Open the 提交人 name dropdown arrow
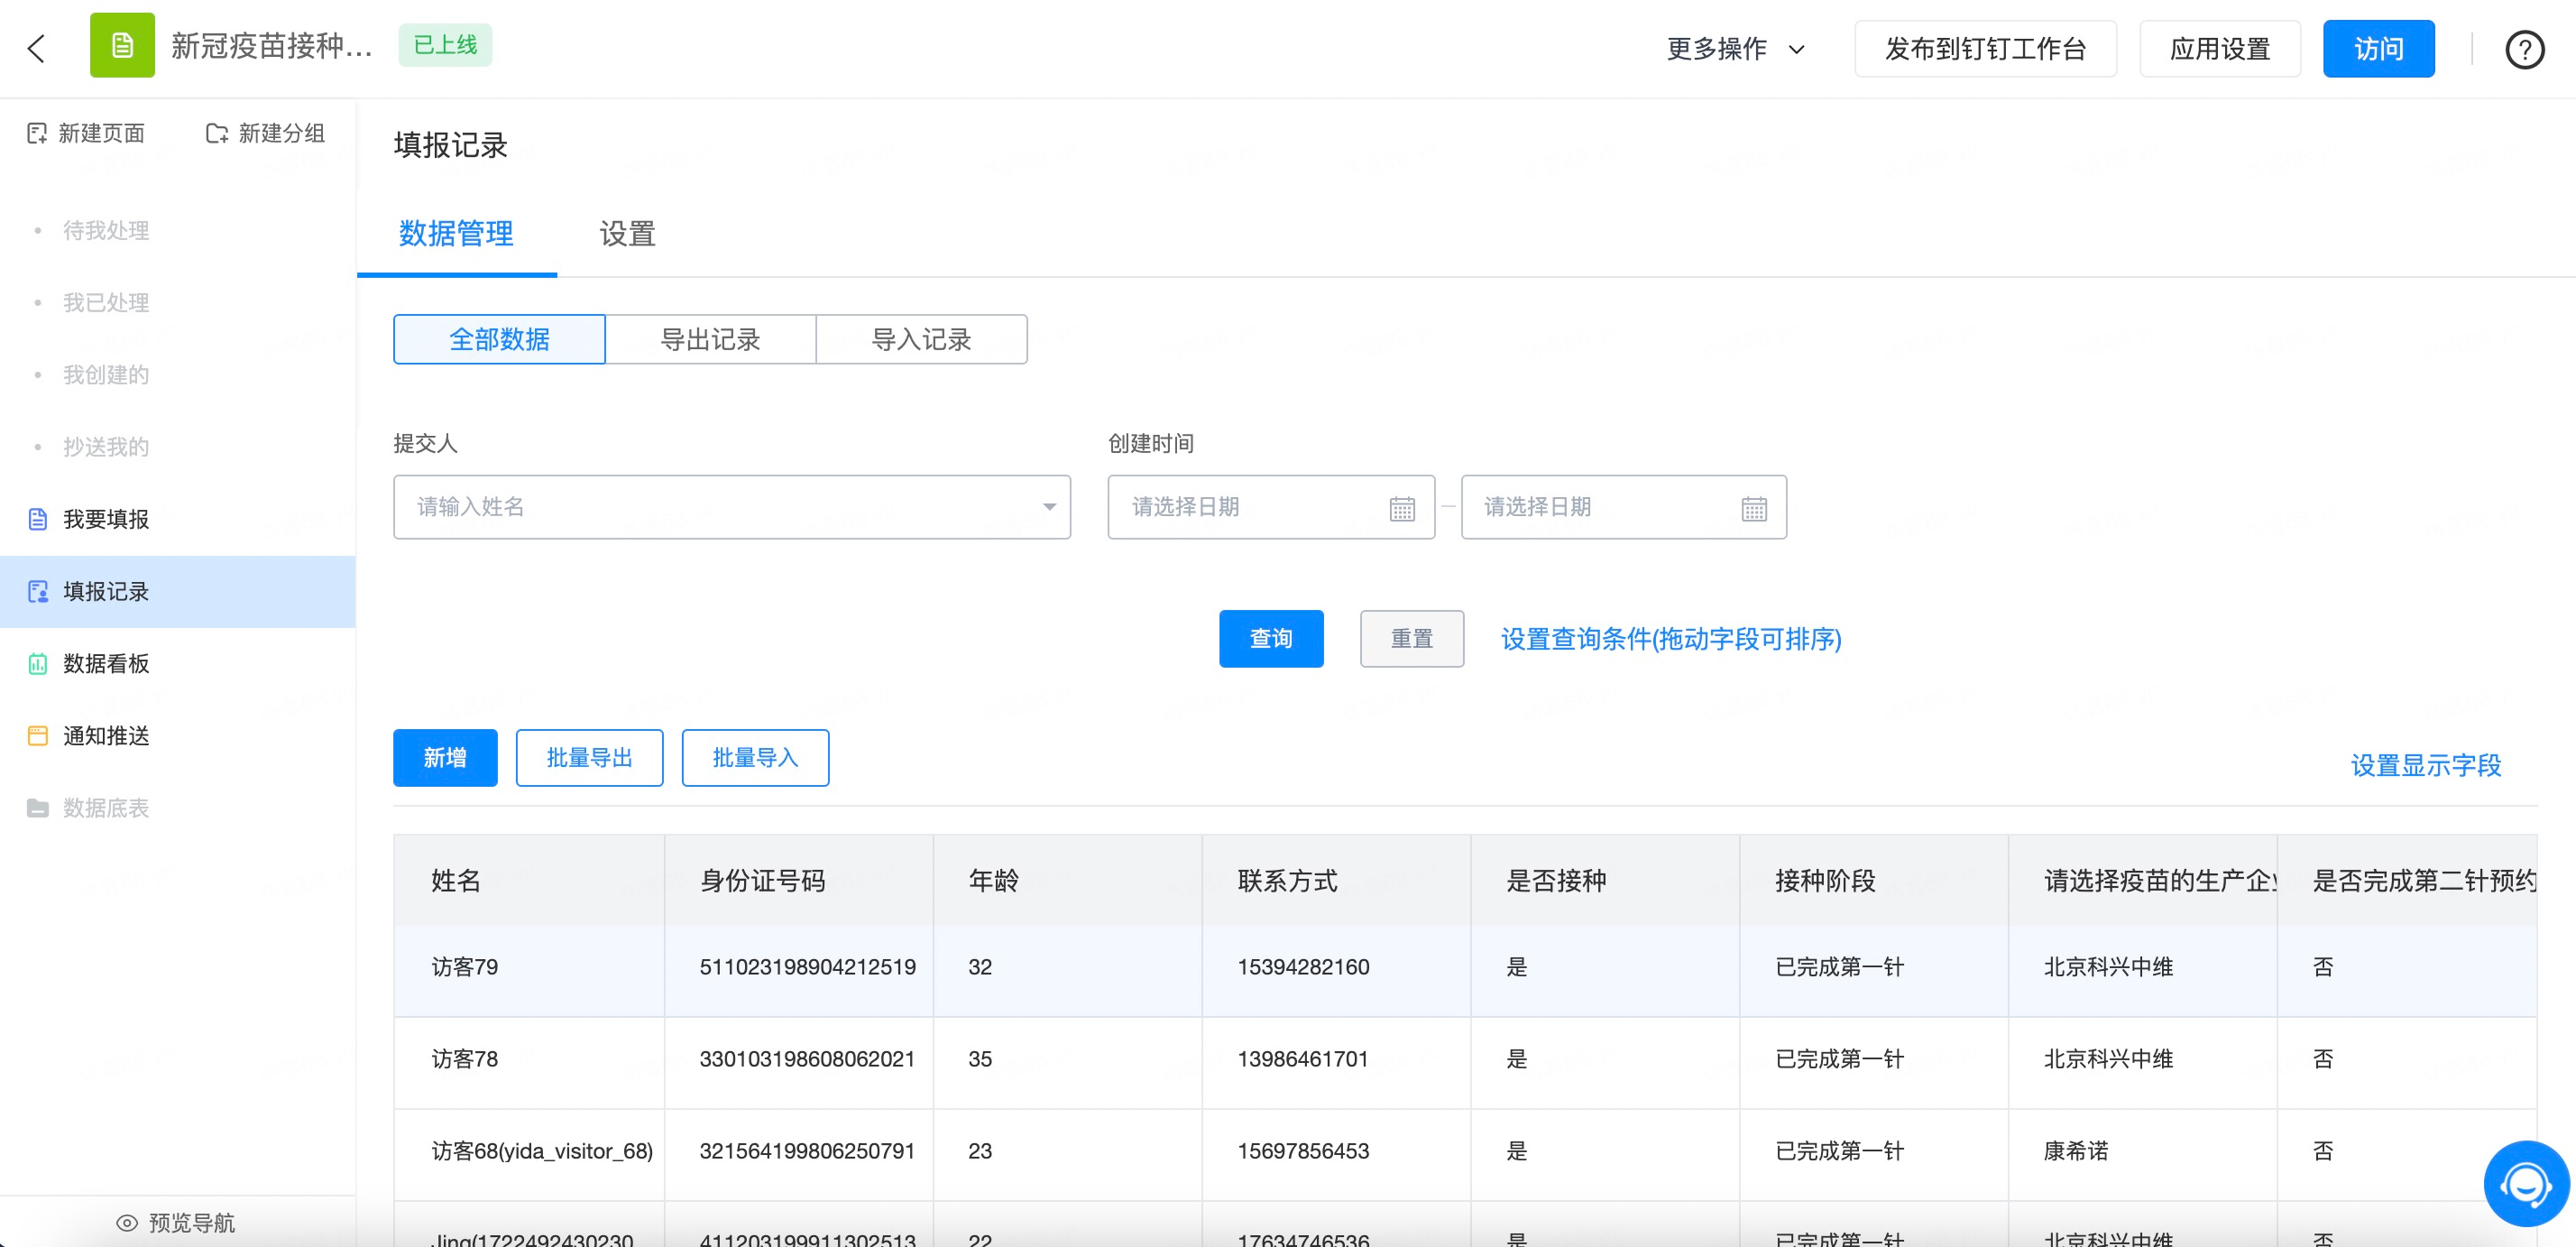 (x=1049, y=507)
